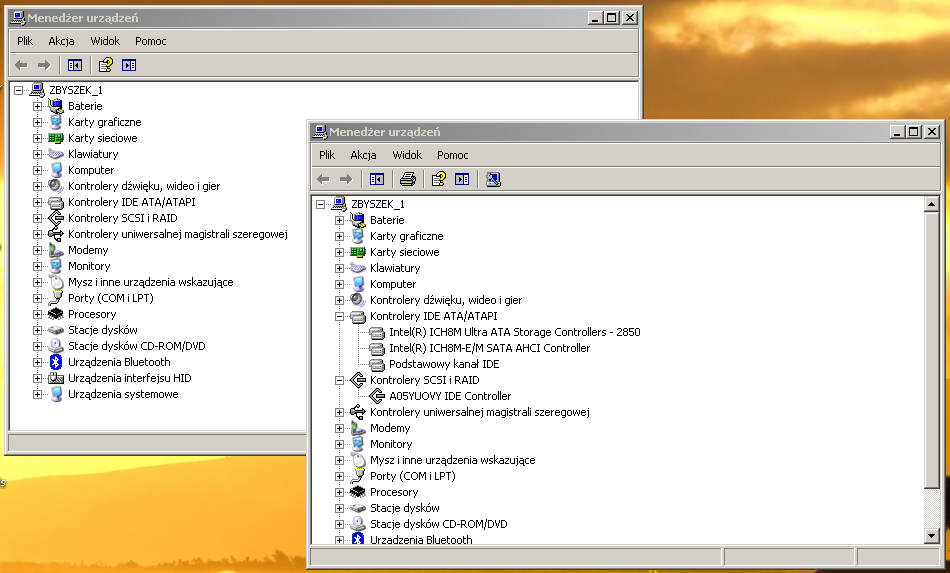Screen dimensions: 950x573
Task: Click mouse icon for Mysz in background window
Action: (x=56, y=282)
